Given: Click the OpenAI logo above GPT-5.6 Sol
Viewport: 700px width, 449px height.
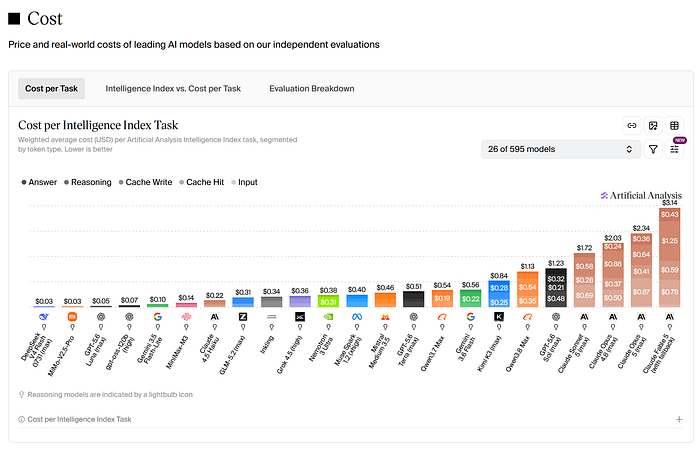Looking at the screenshot, I should [556, 317].
